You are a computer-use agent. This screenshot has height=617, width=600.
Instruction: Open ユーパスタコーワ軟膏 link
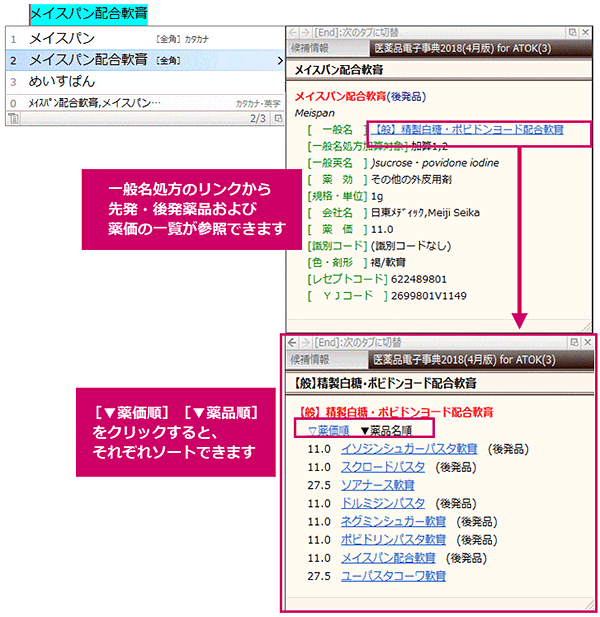tap(393, 576)
